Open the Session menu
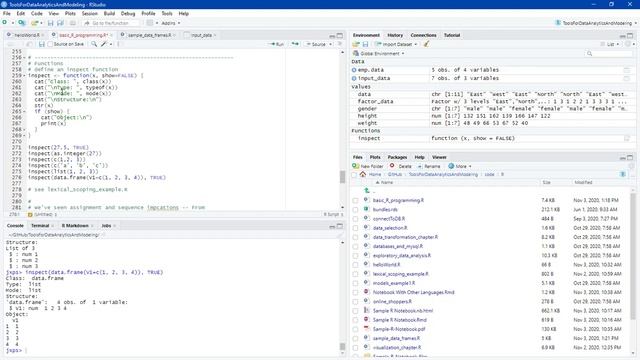This screenshot has width=640, height=360. pyautogui.click(x=89, y=13)
